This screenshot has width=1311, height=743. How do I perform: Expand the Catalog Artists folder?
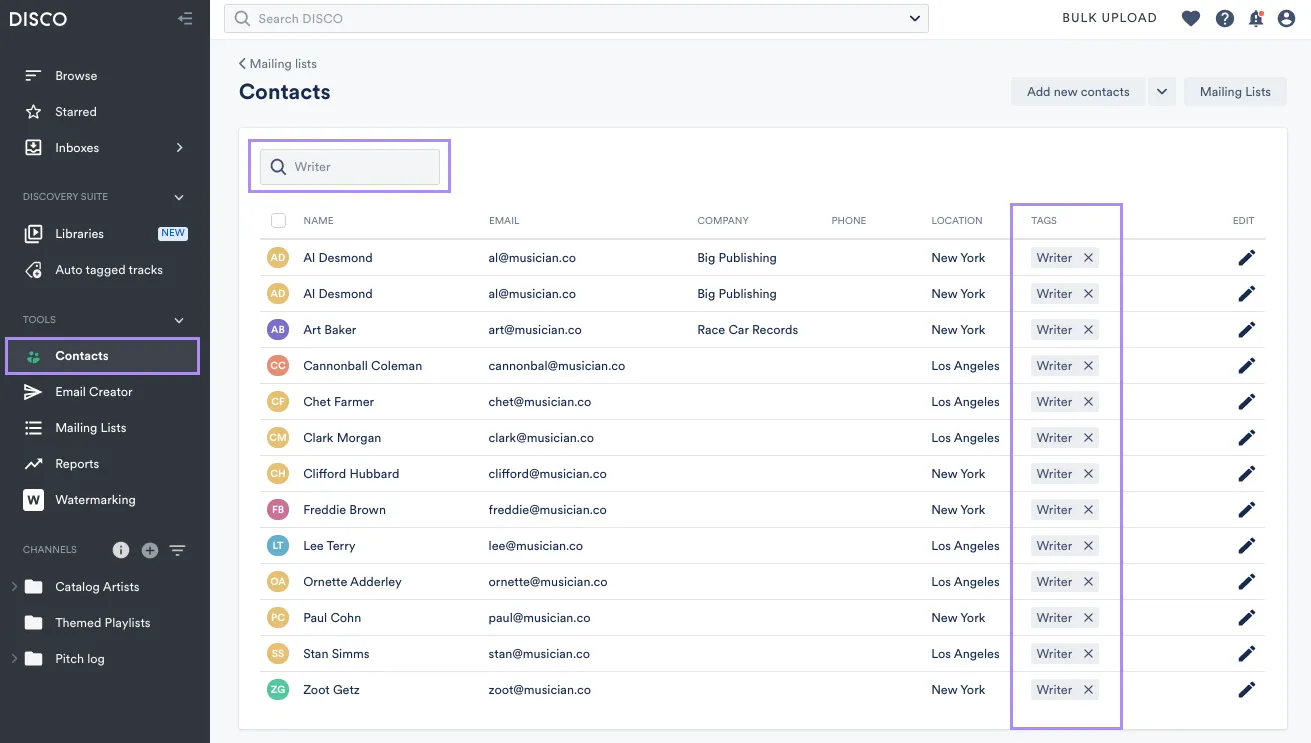[15, 587]
